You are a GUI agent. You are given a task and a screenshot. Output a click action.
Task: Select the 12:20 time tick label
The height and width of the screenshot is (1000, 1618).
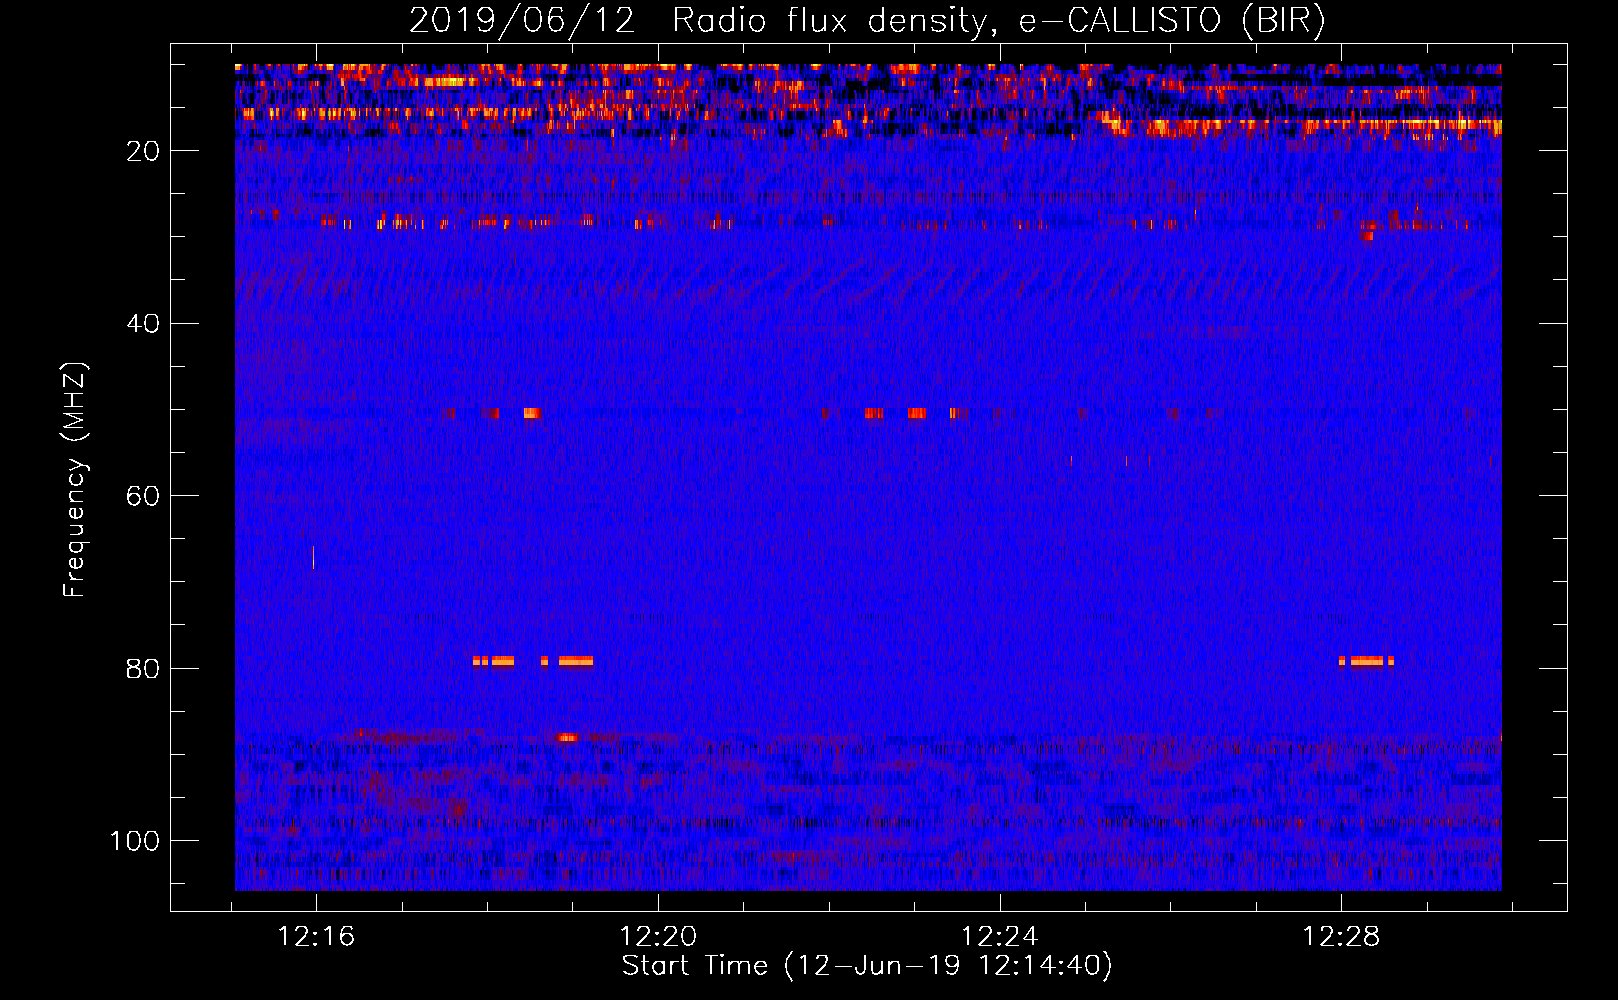(658, 937)
